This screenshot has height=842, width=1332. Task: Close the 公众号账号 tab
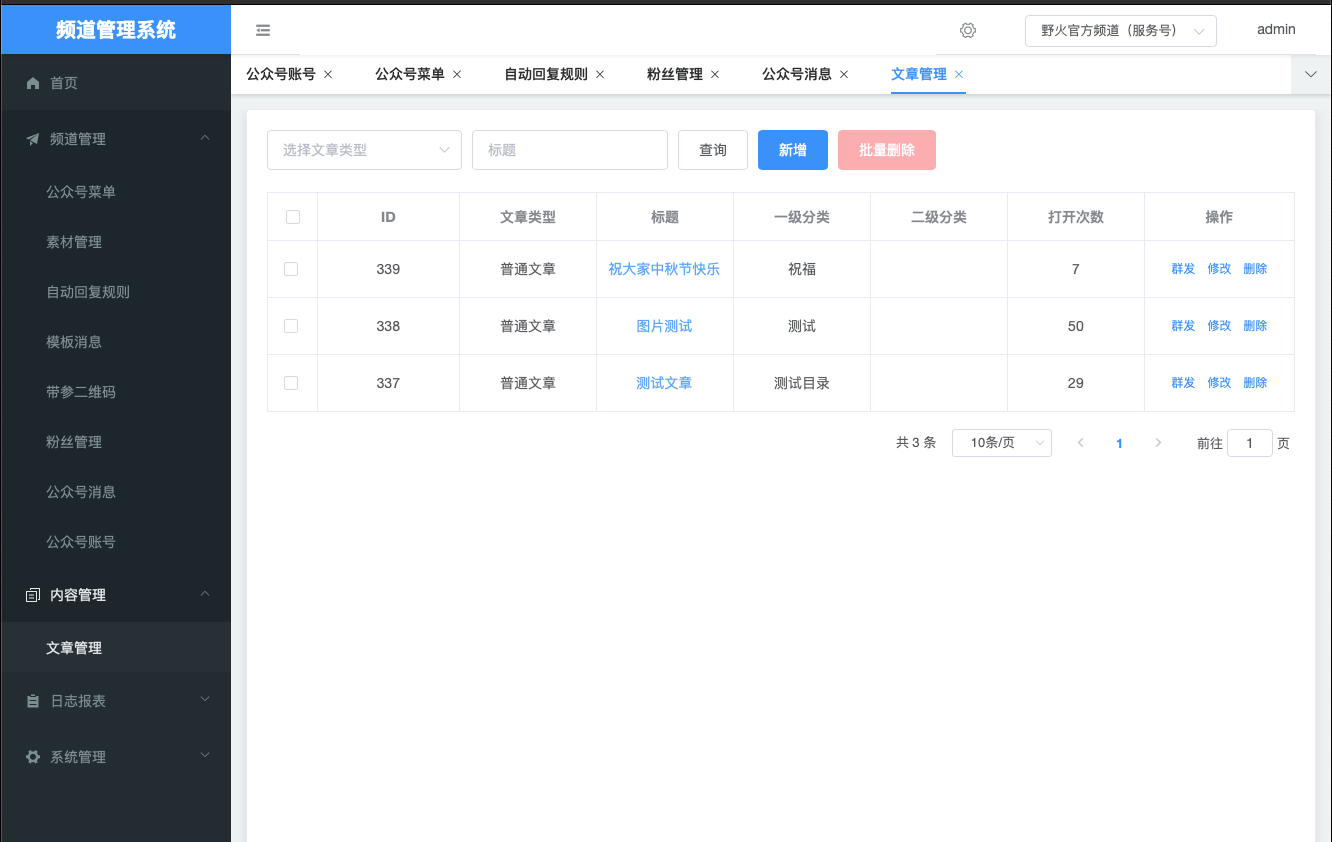point(328,74)
